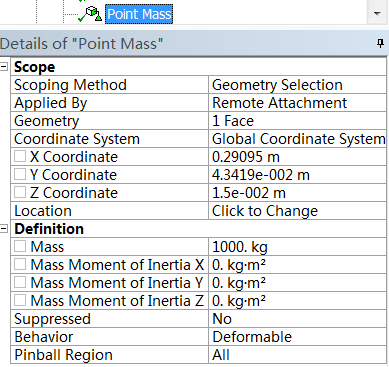
Task: Check Mass Moment of Inertia X checkbox
Action: [20, 264]
